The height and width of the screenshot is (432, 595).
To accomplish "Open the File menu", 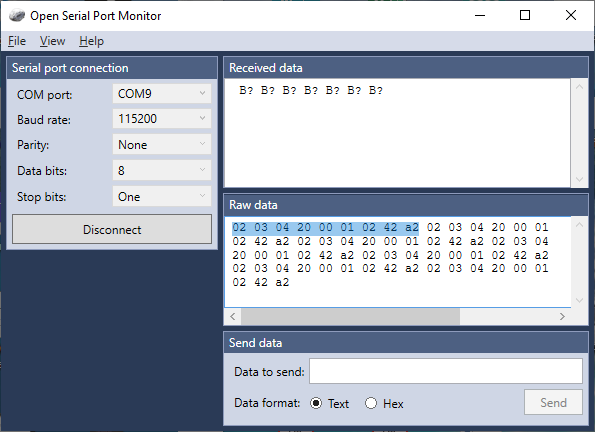I will [17, 41].
